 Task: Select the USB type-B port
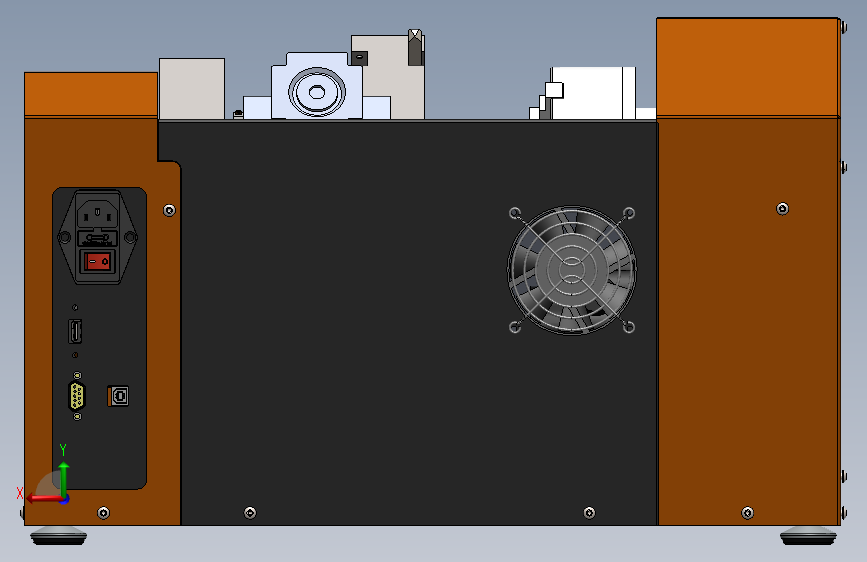pos(118,396)
